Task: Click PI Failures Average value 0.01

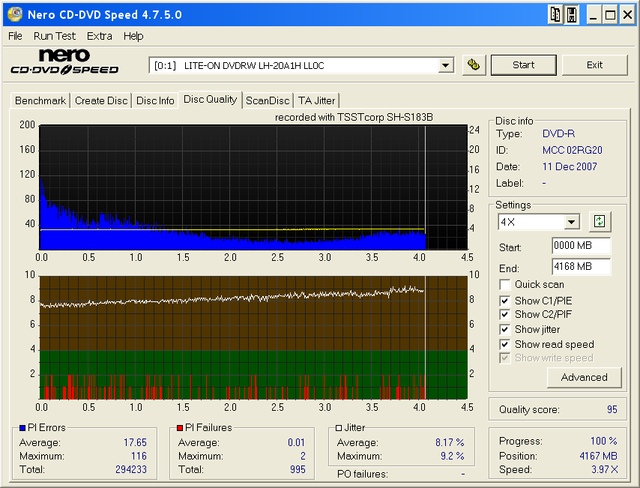Action: pyautogui.click(x=296, y=442)
